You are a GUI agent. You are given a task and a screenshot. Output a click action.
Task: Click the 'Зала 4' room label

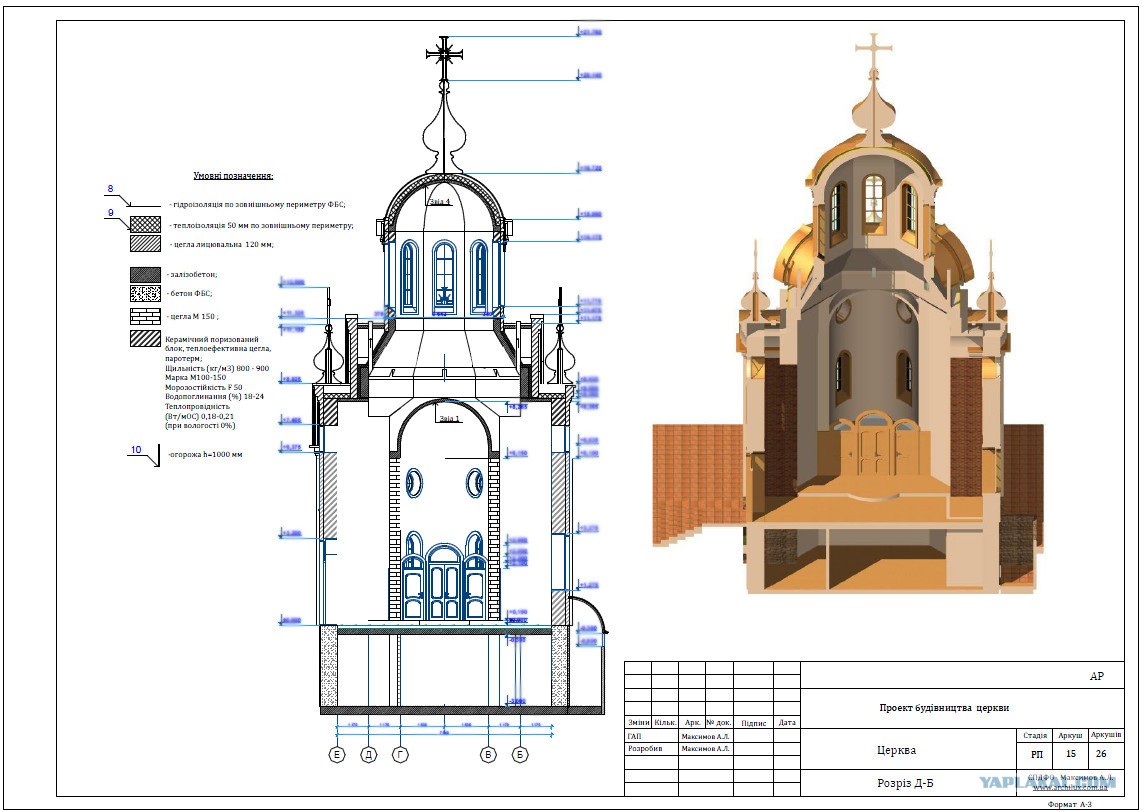point(441,202)
